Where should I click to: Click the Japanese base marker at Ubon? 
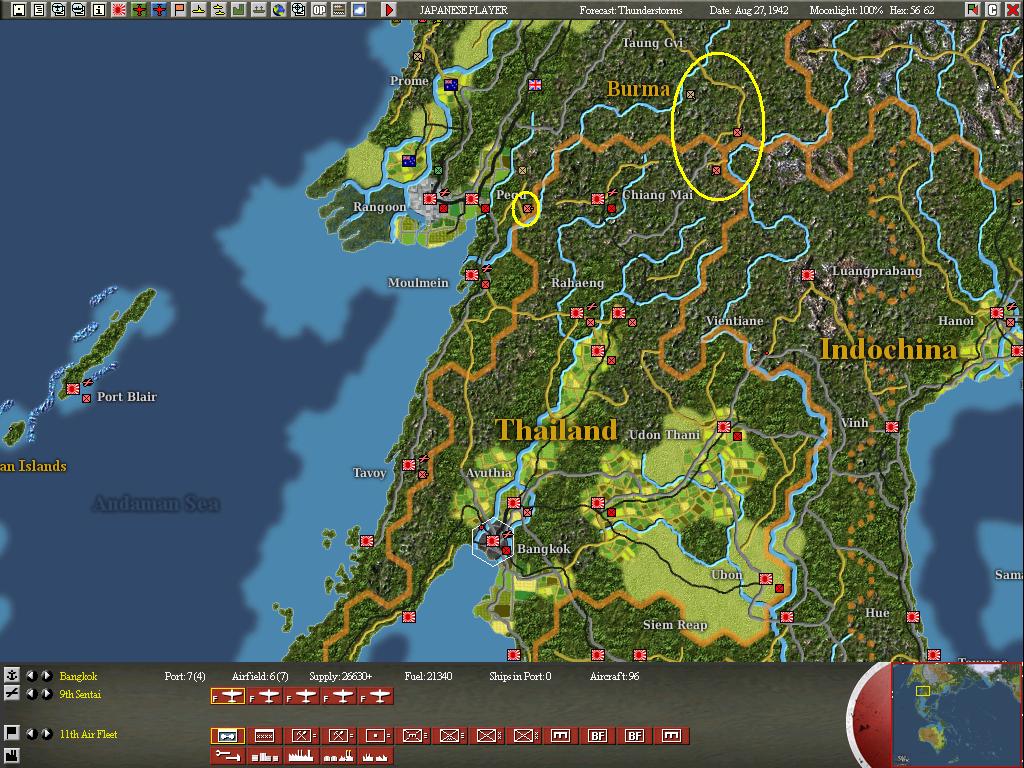click(765, 579)
